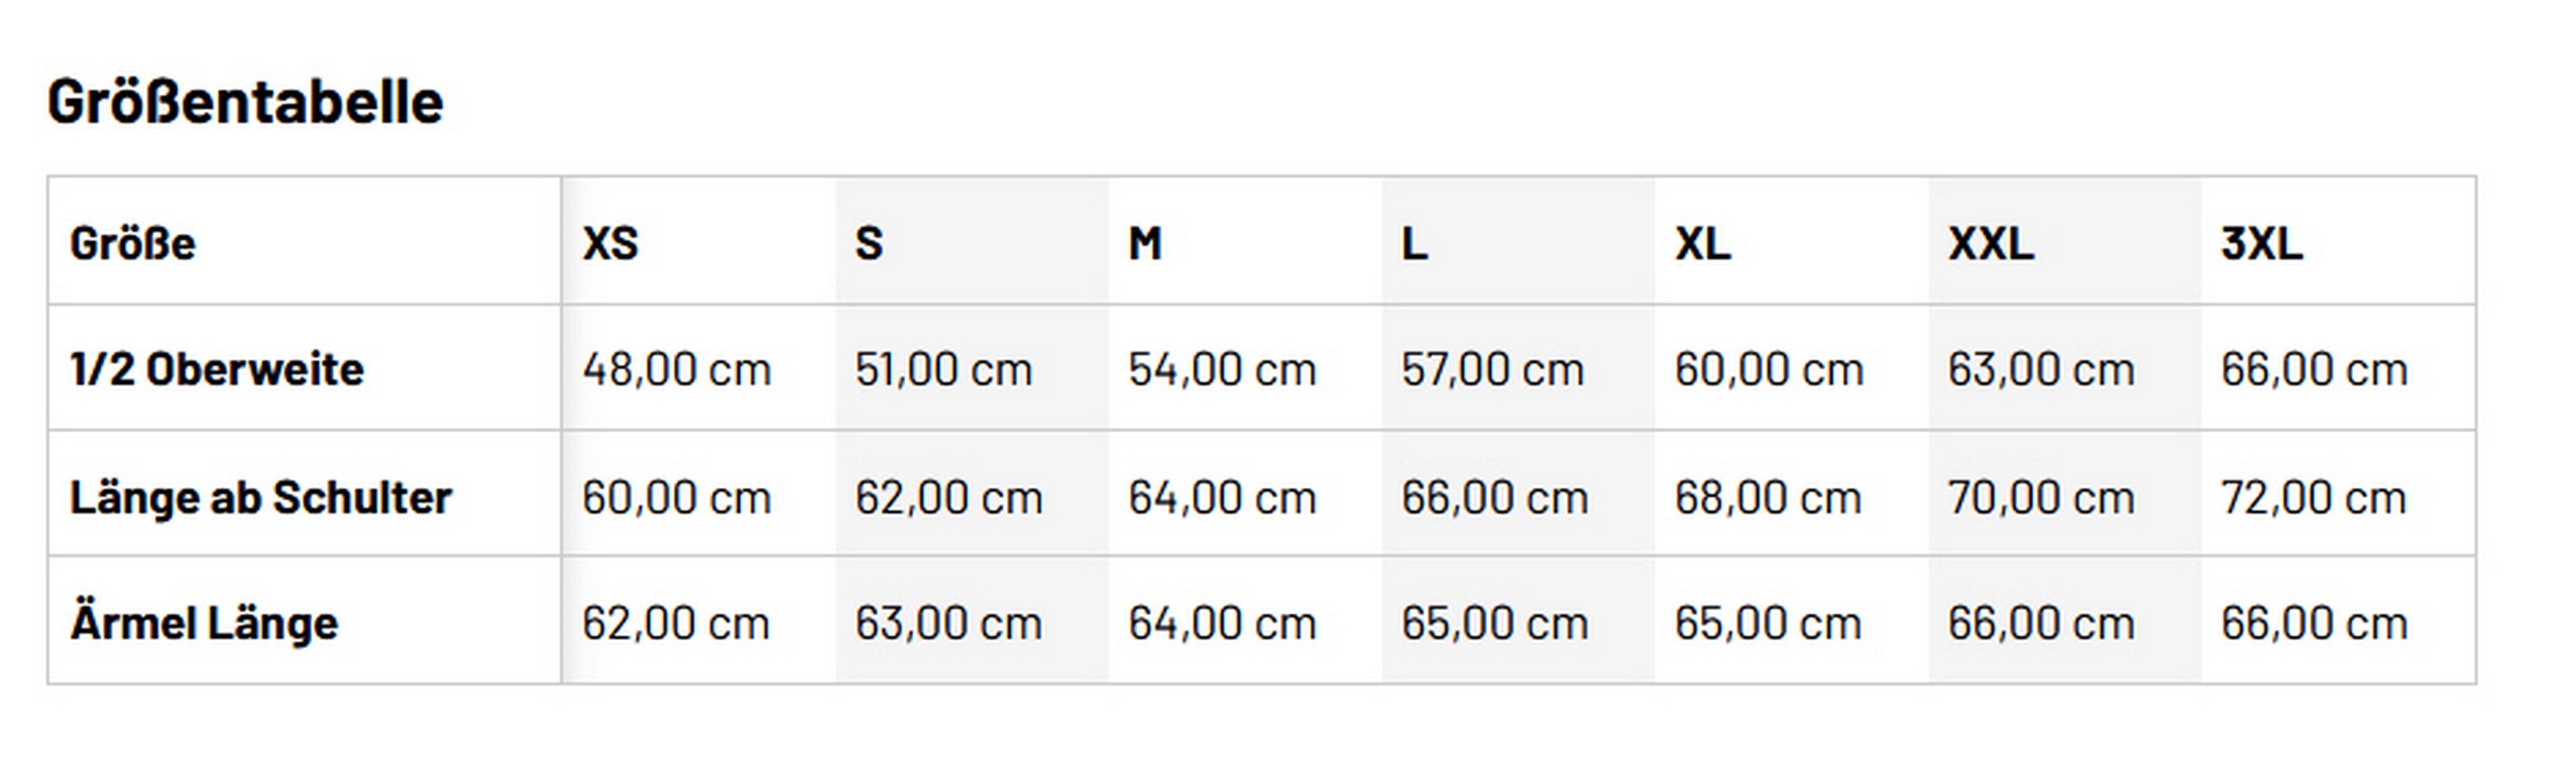Click the Größe row header cell
2576x770 pixels.
point(133,243)
